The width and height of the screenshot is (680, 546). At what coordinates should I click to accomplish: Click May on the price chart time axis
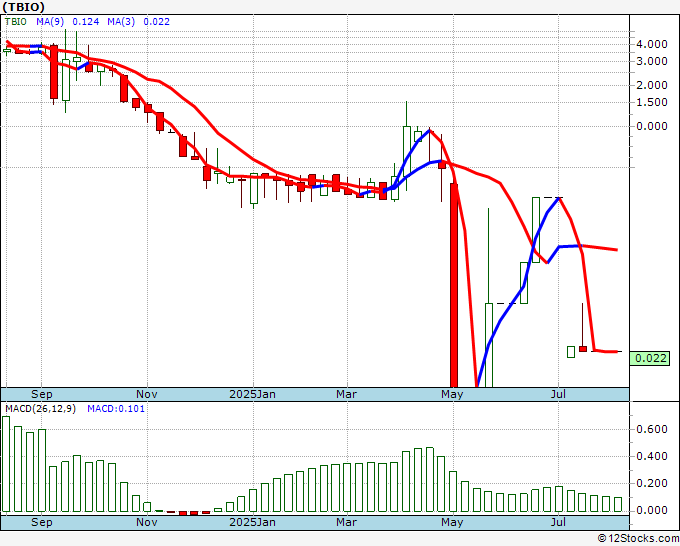point(452,394)
